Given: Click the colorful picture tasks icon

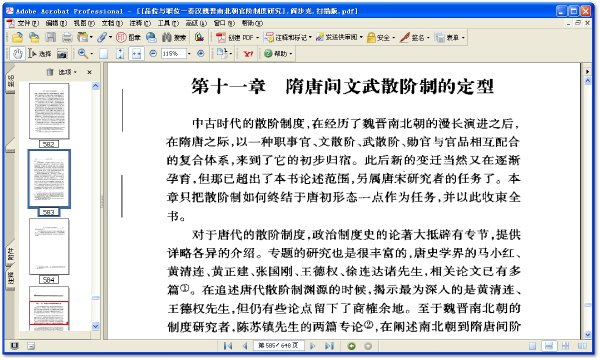Looking at the screenshot, I should (199, 37).
